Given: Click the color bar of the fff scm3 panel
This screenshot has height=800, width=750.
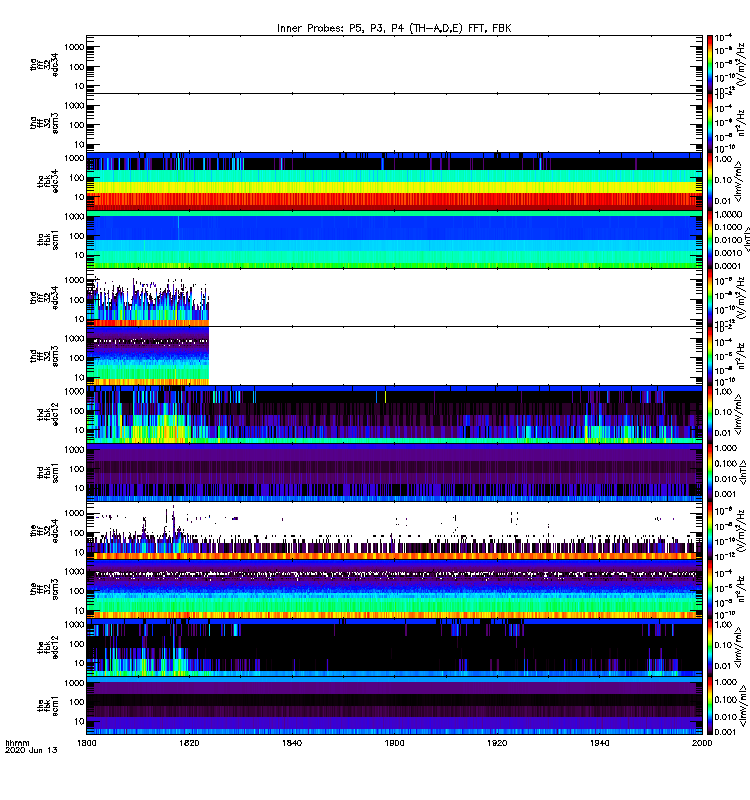Looking at the screenshot, I should [710, 588].
